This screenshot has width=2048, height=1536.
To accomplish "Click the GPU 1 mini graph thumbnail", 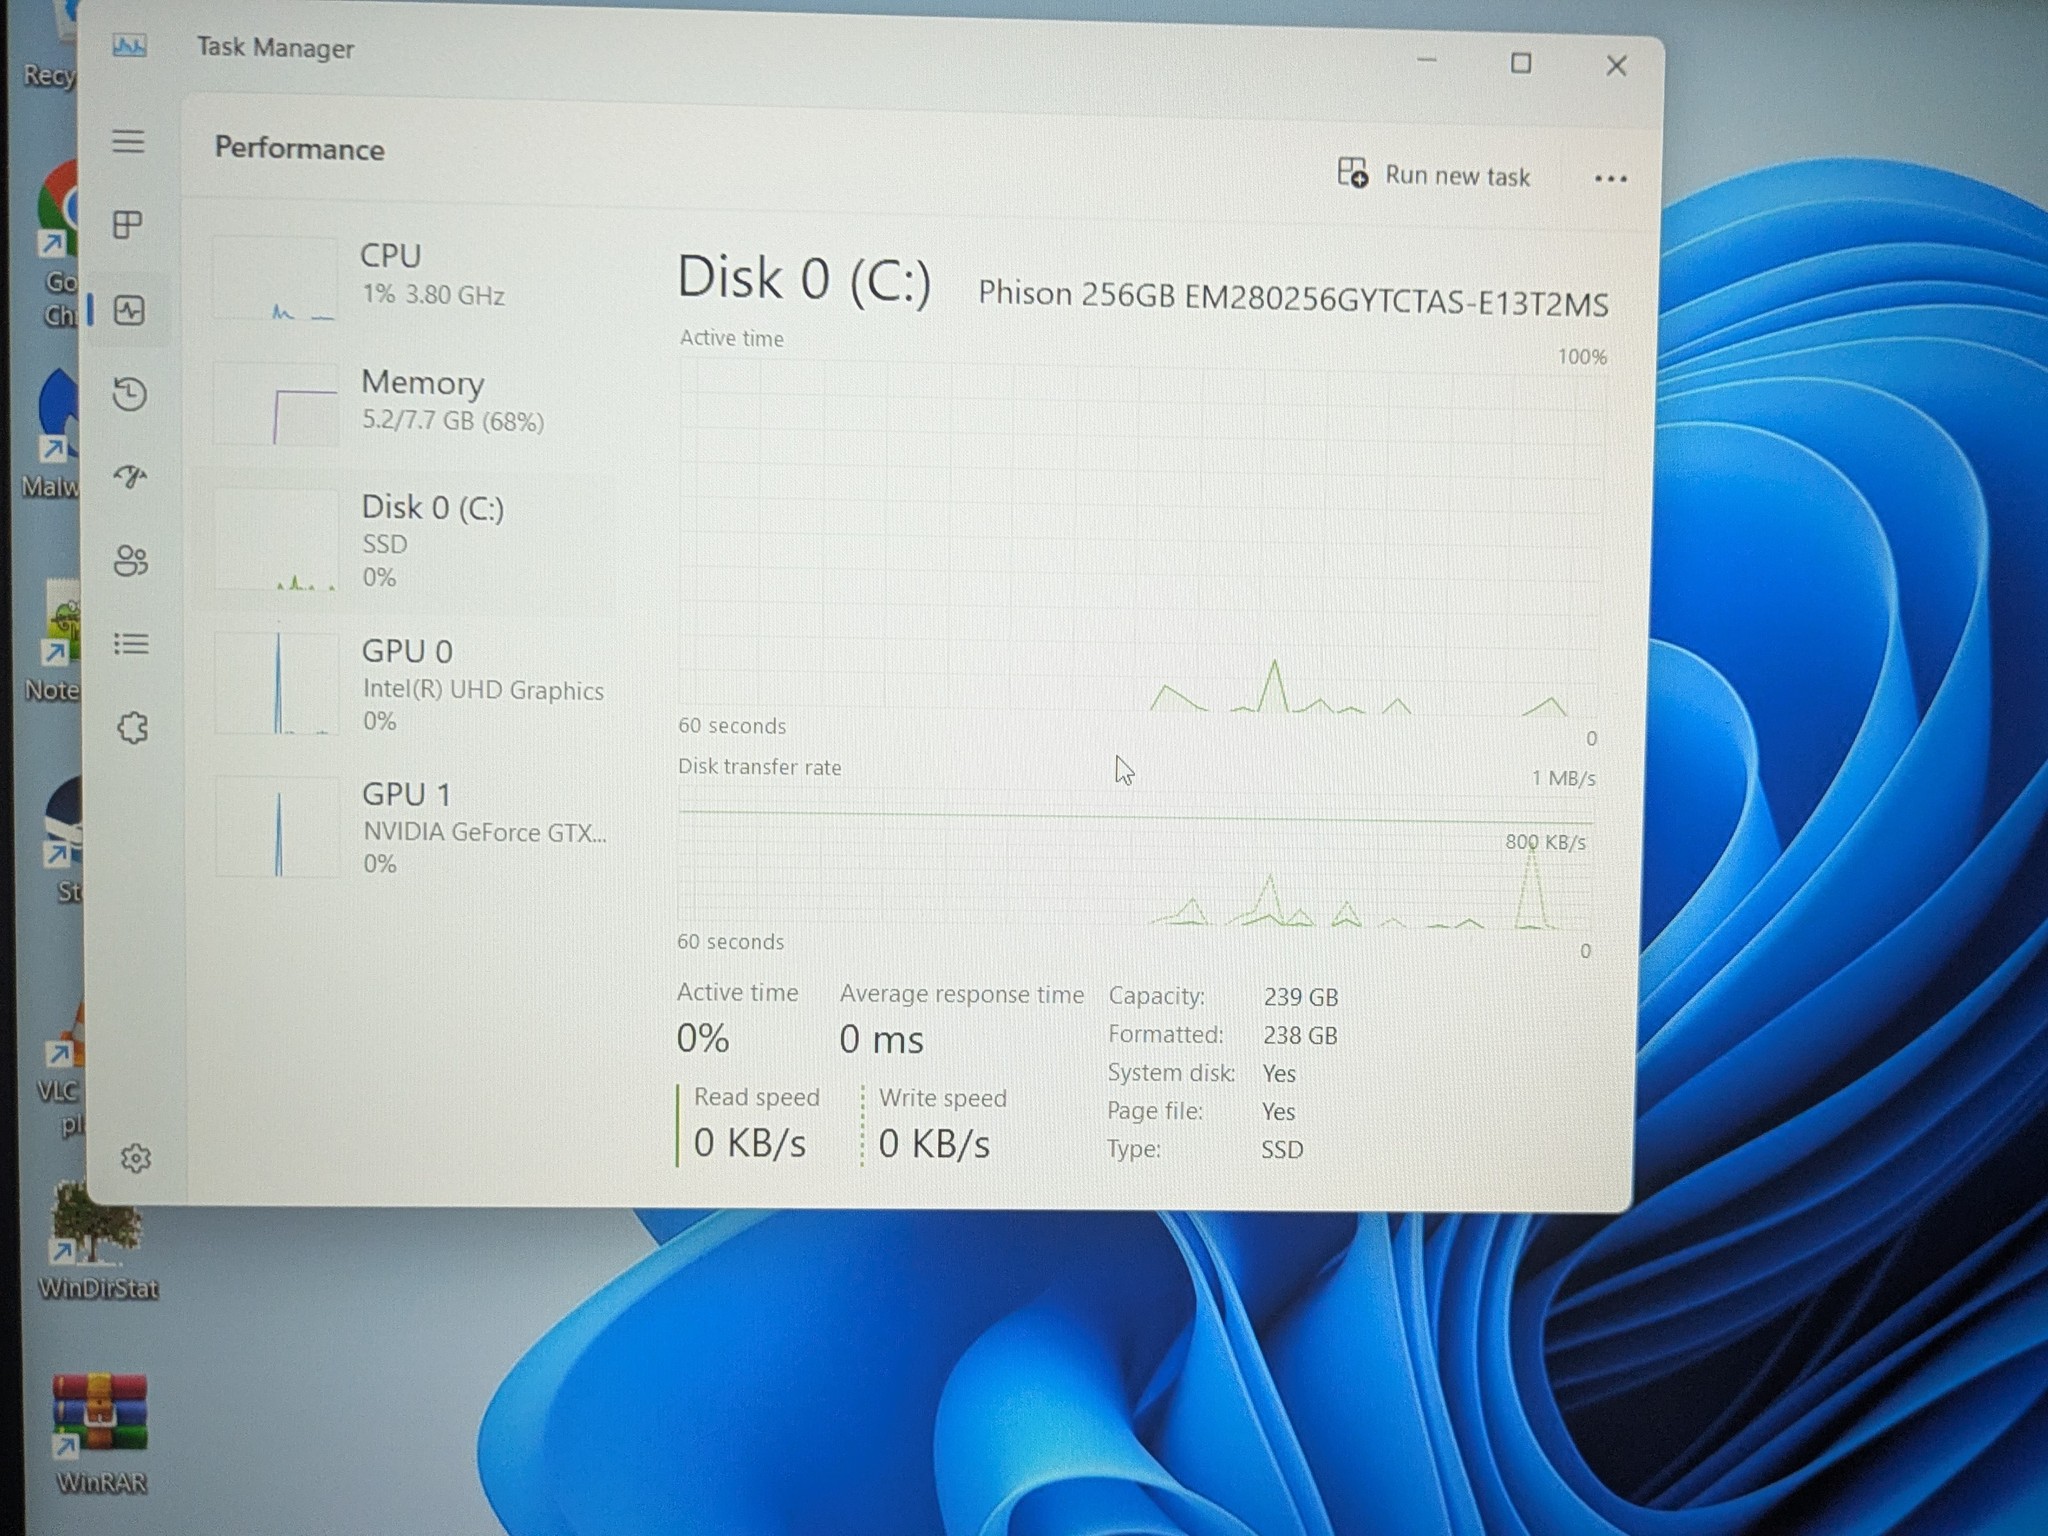I will tap(278, 828).
